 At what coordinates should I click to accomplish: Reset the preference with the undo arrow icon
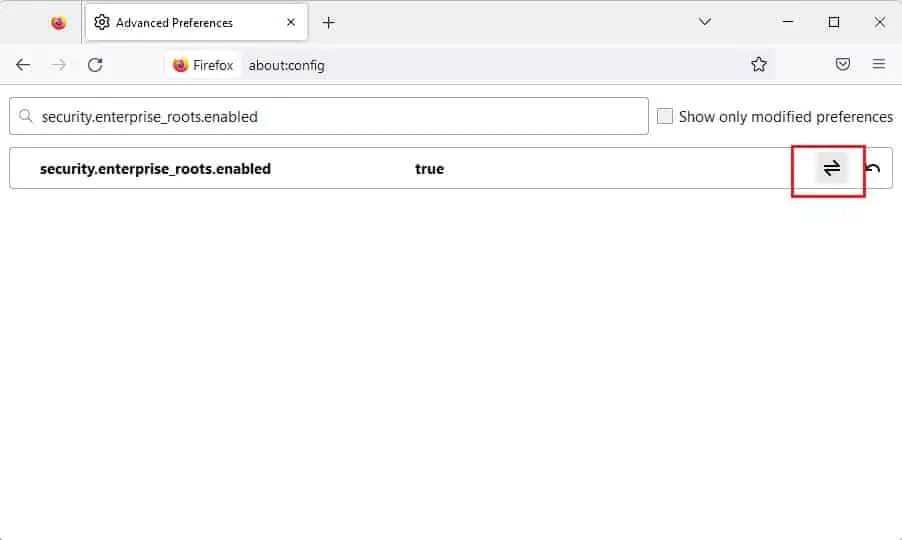pyautogui.click(x=873, y=168)
